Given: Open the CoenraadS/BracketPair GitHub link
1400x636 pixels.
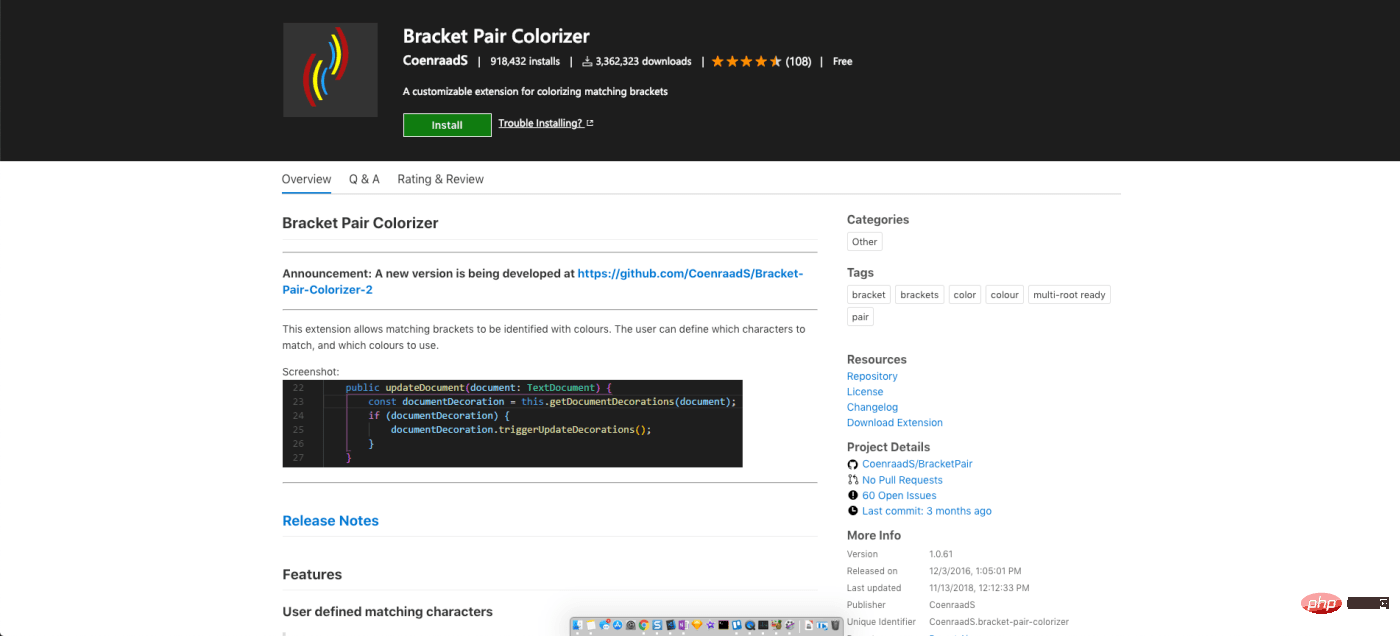Looking at the screenshot, I should pos(917,464).
